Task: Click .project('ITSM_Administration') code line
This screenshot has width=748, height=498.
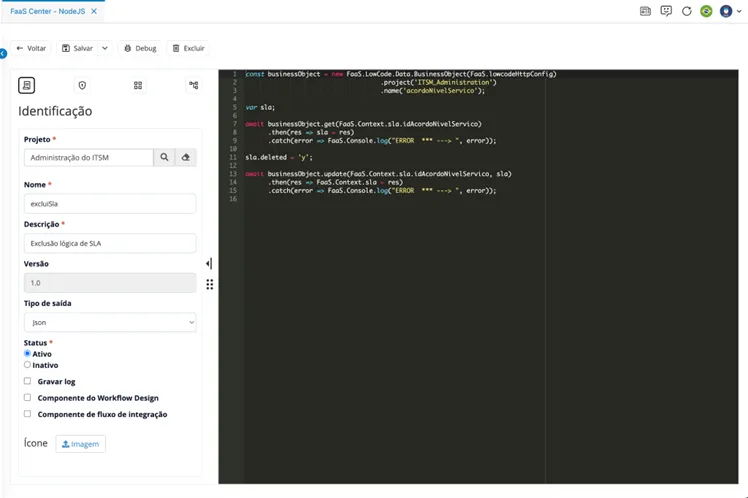Action: [438, 82]
